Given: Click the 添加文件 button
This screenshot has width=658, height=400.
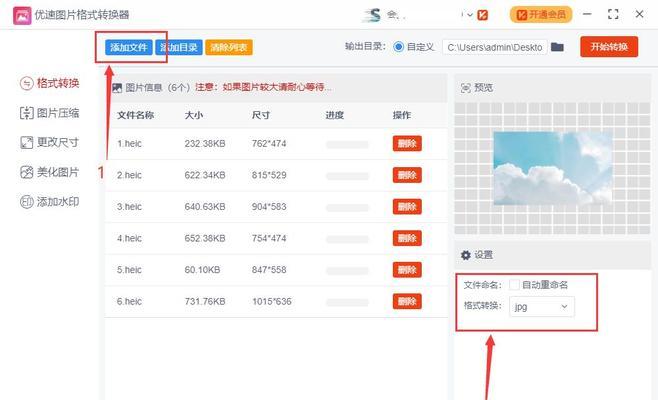Looking at the screenshot, I should [x=128, y=47].
